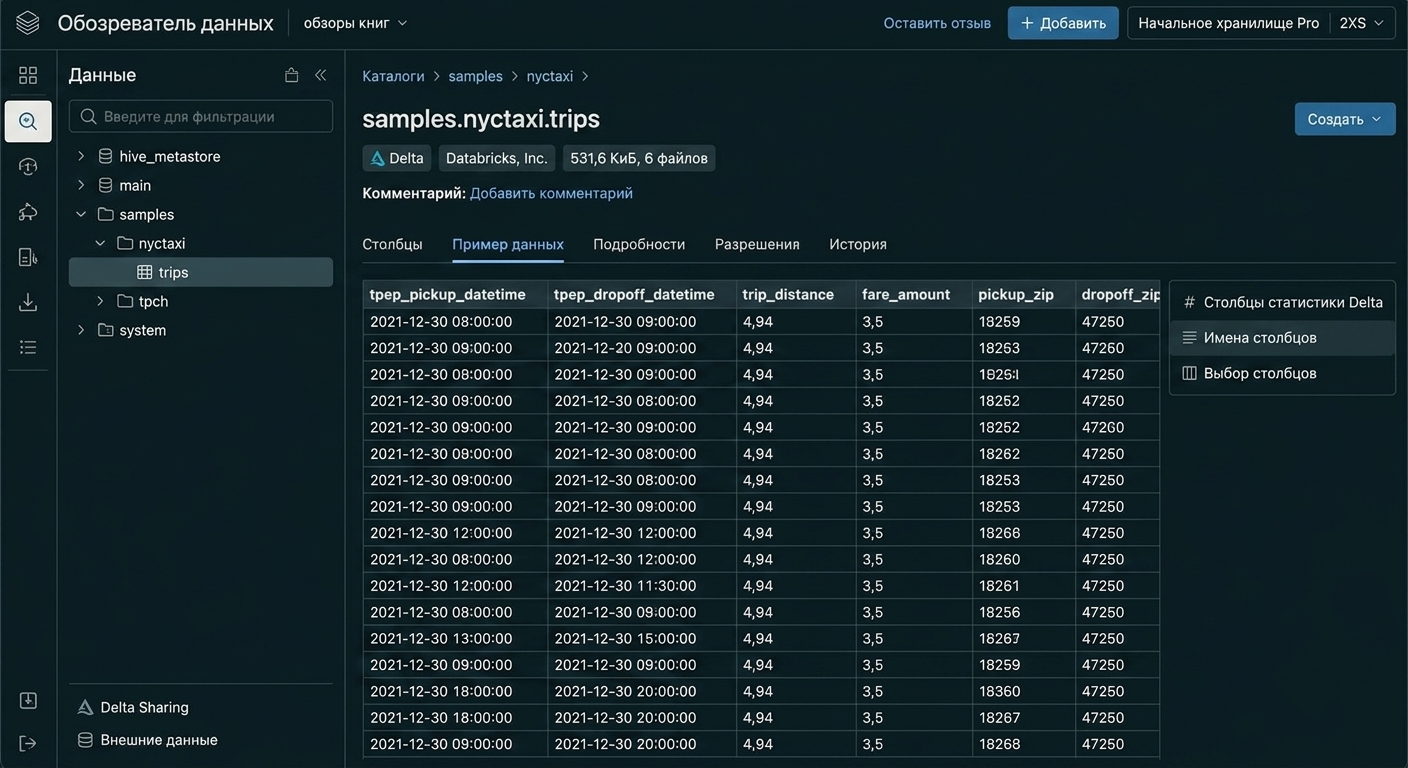Collapse the nyctaxi schema node
This screenshot has height=768, width=1408.
tap(100, 243)
